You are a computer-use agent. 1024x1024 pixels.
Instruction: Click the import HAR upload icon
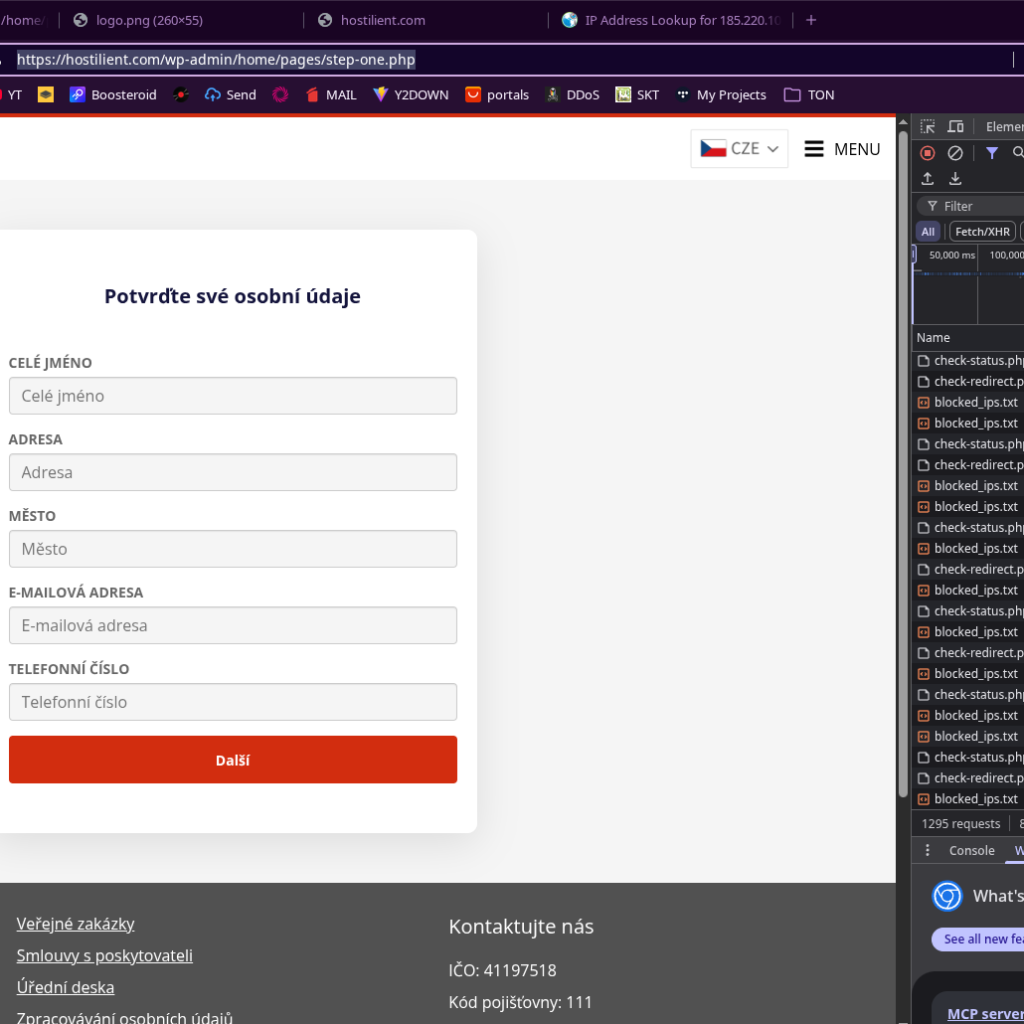click(927, 179)
